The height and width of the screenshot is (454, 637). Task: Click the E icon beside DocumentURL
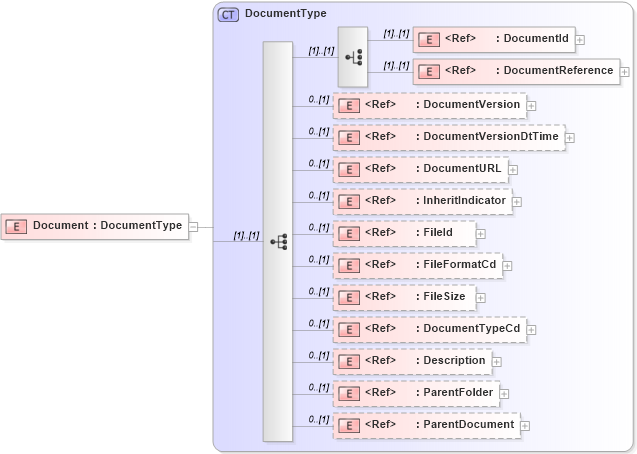coord(349,170)
